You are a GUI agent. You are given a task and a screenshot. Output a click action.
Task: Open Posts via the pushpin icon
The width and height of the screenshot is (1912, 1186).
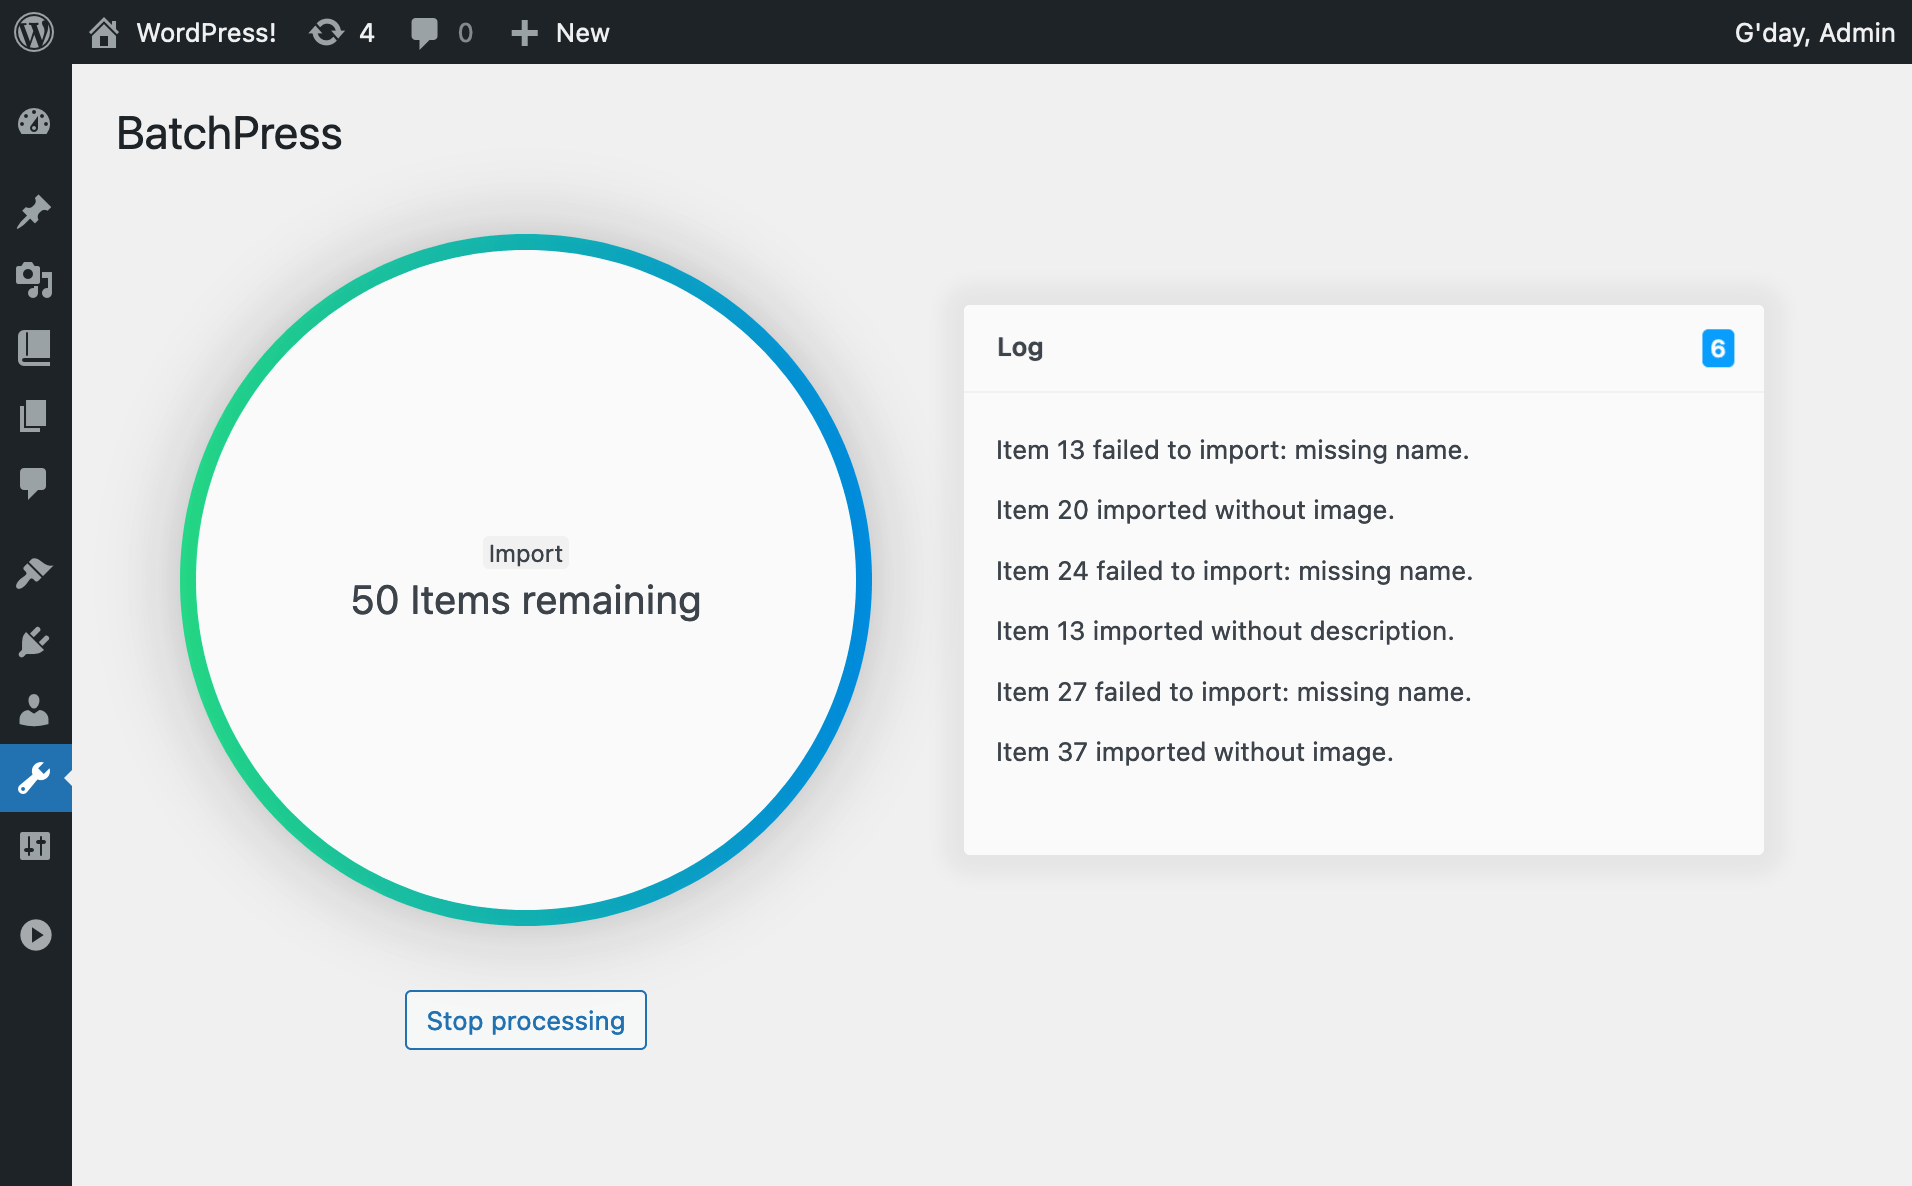click(34, 211)
